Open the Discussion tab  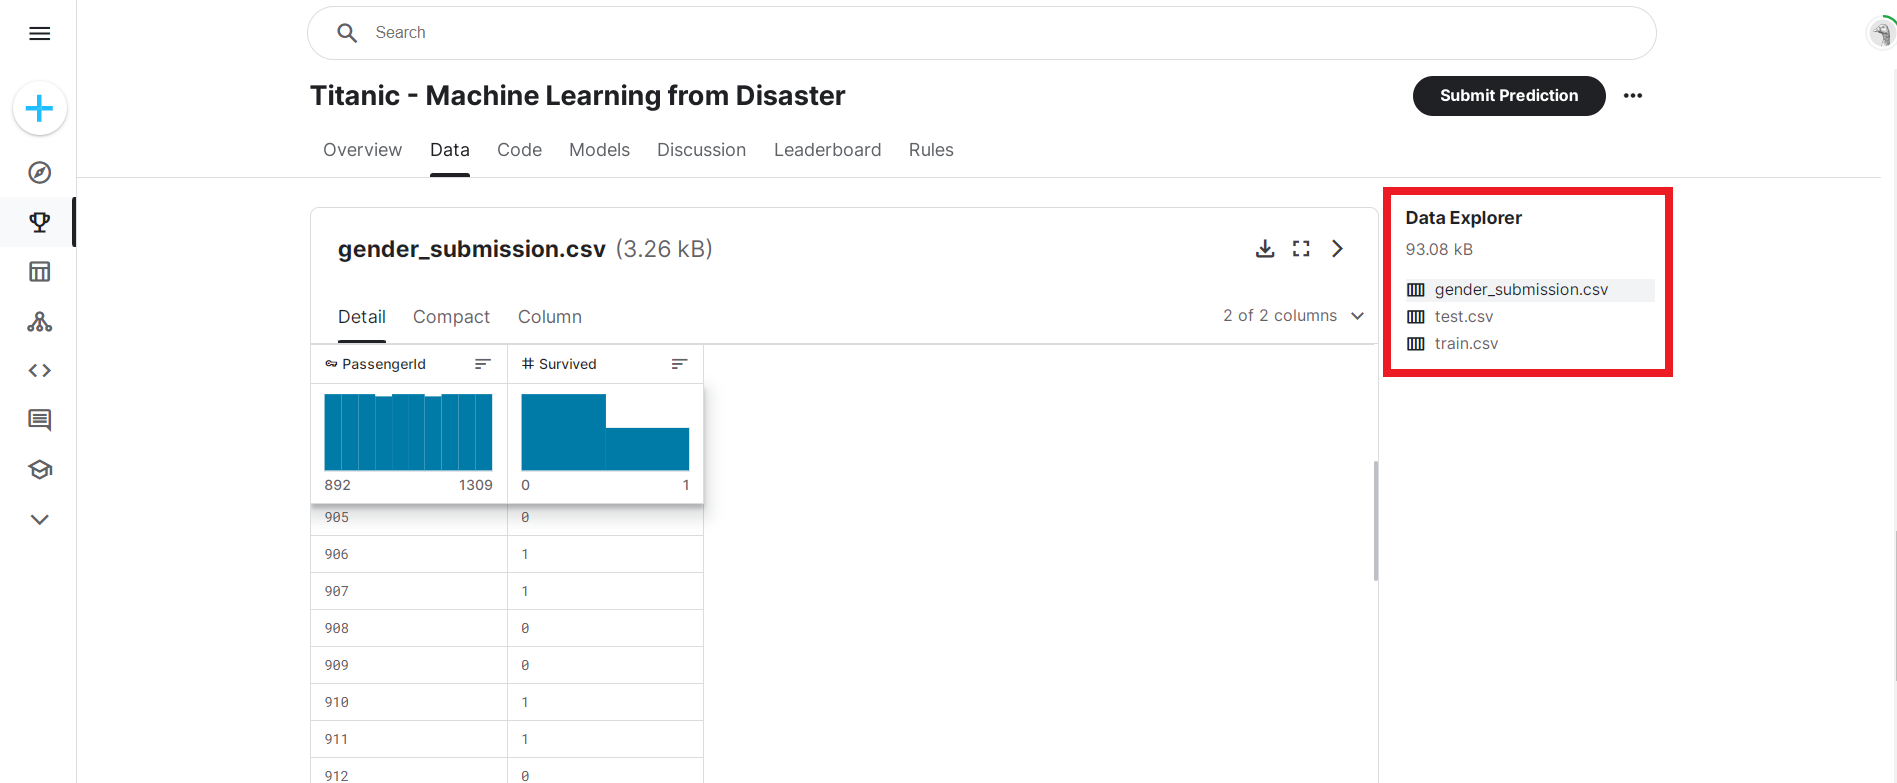701,150
